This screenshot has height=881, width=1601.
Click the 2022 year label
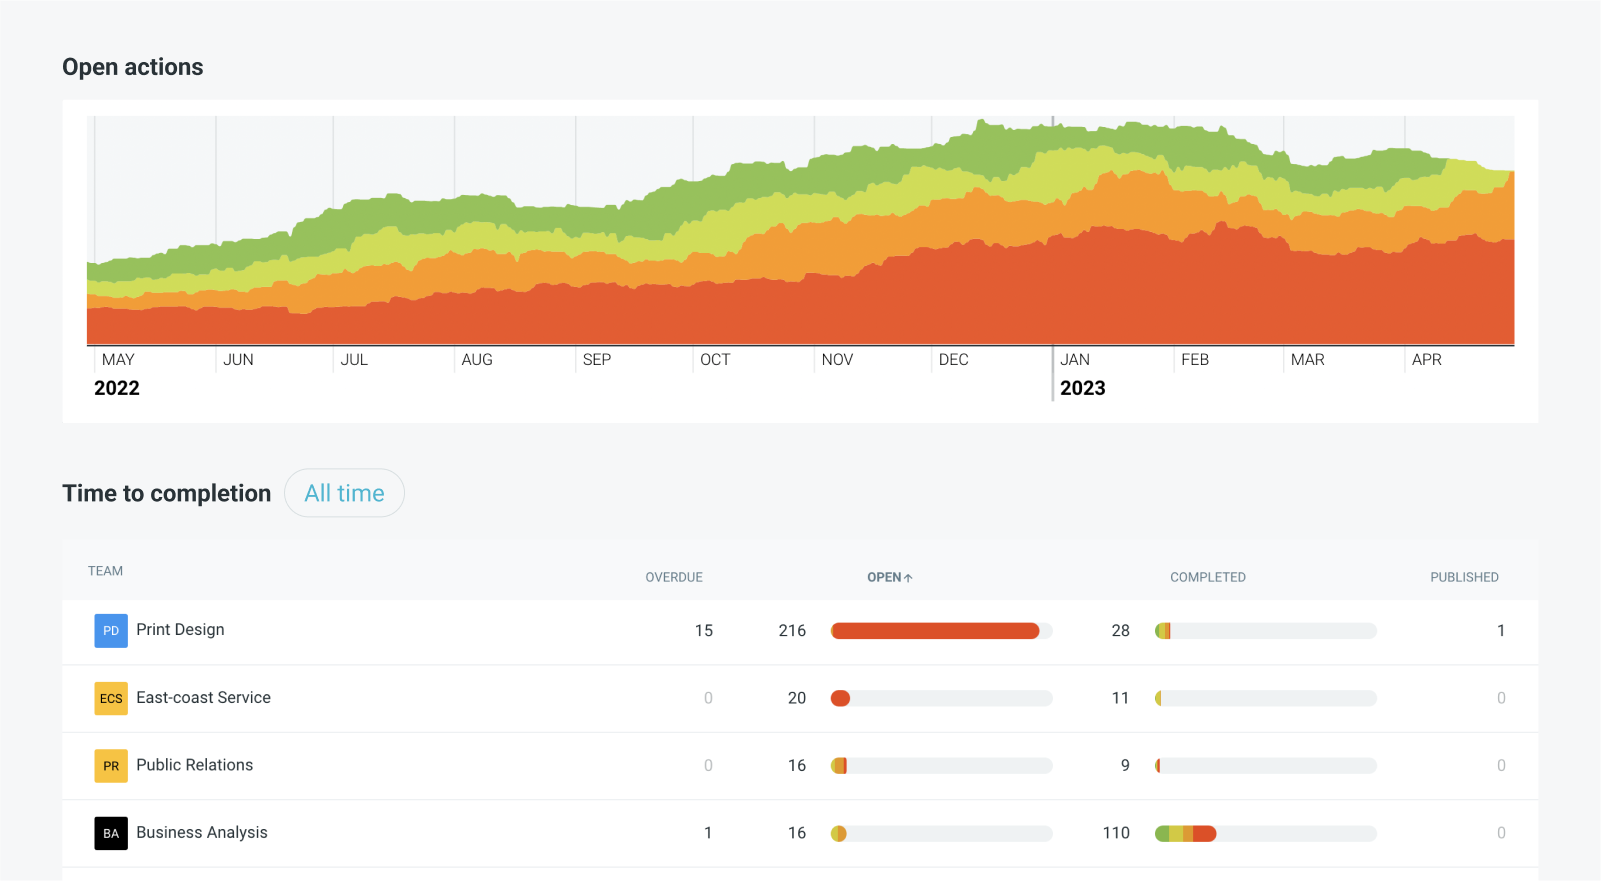point(117,388)
